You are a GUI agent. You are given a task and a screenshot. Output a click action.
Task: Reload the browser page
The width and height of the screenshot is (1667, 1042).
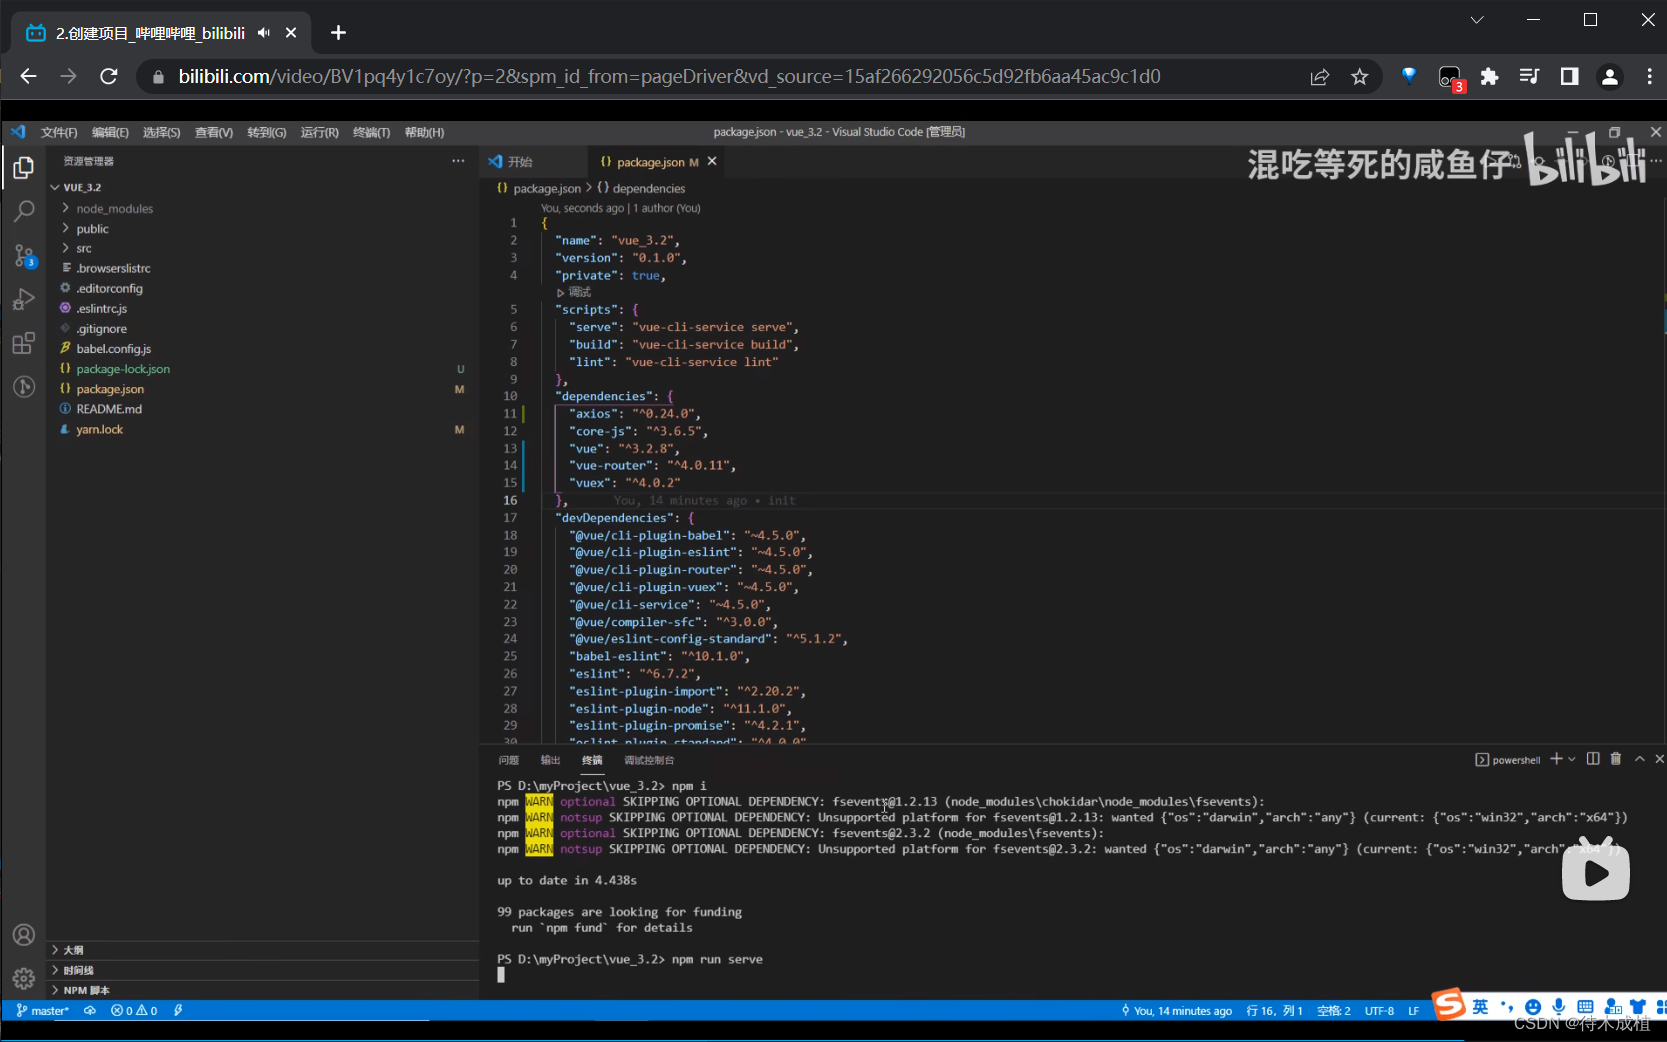pos(109,76)
